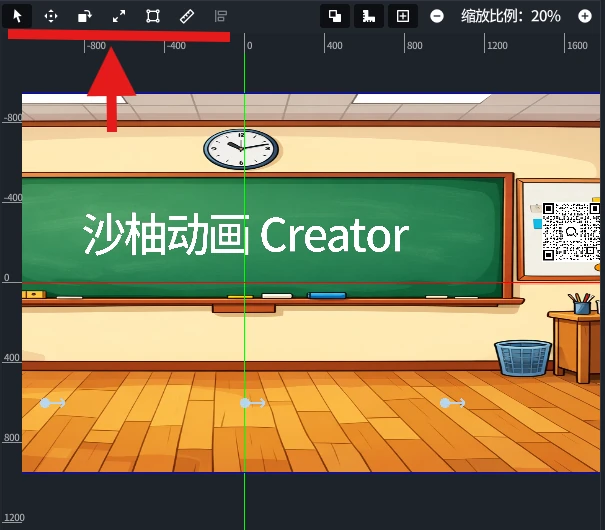Screen dimensions: 605x530
Task: Zoom in with the plus button
Action: [585, 16]
